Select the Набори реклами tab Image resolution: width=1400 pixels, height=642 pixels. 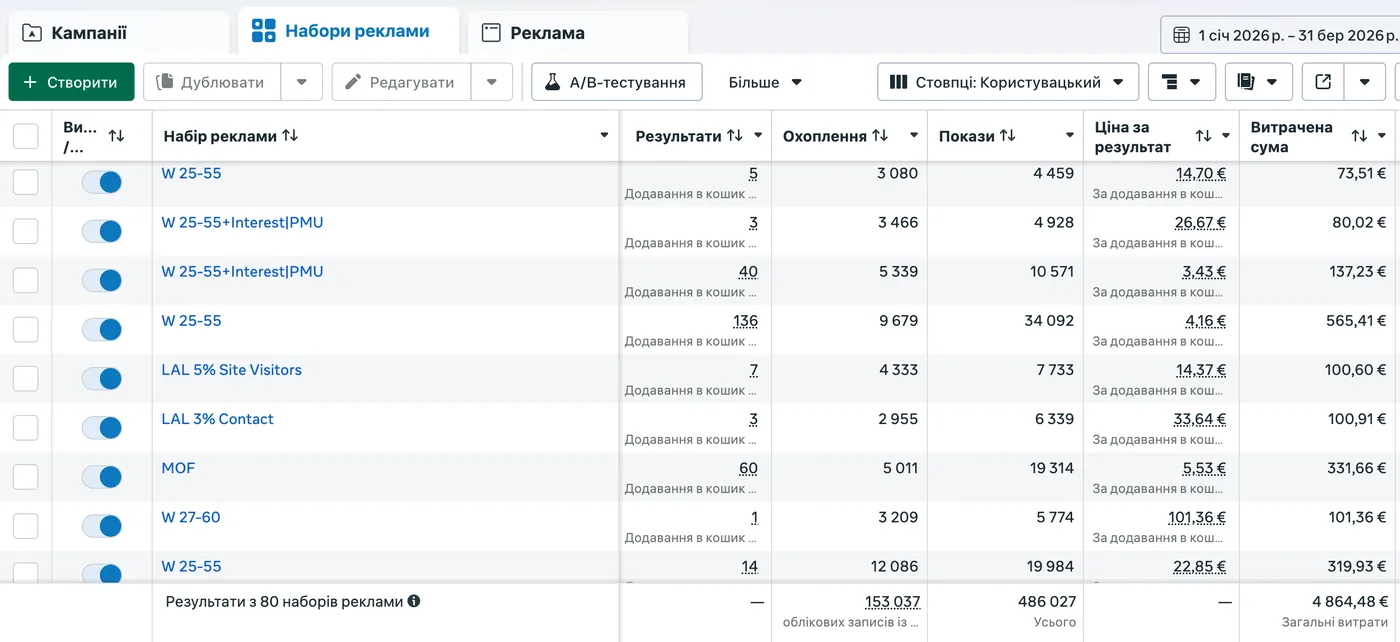pos(348,31)
